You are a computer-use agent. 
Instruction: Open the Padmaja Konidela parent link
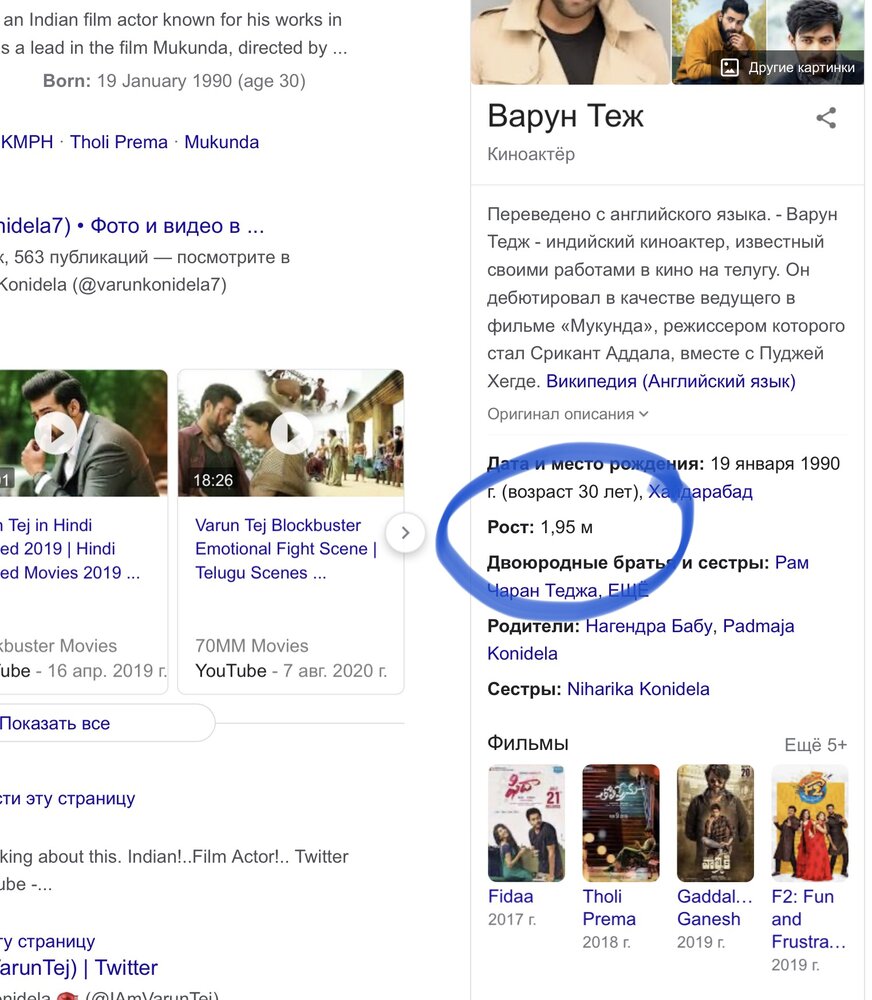coord(640,640)
